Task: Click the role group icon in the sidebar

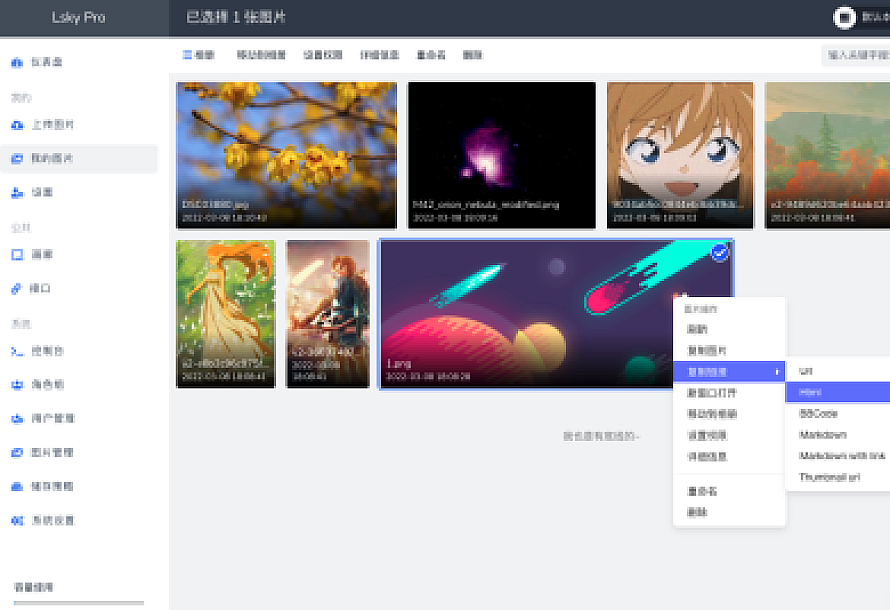Action: pos(17,385)
